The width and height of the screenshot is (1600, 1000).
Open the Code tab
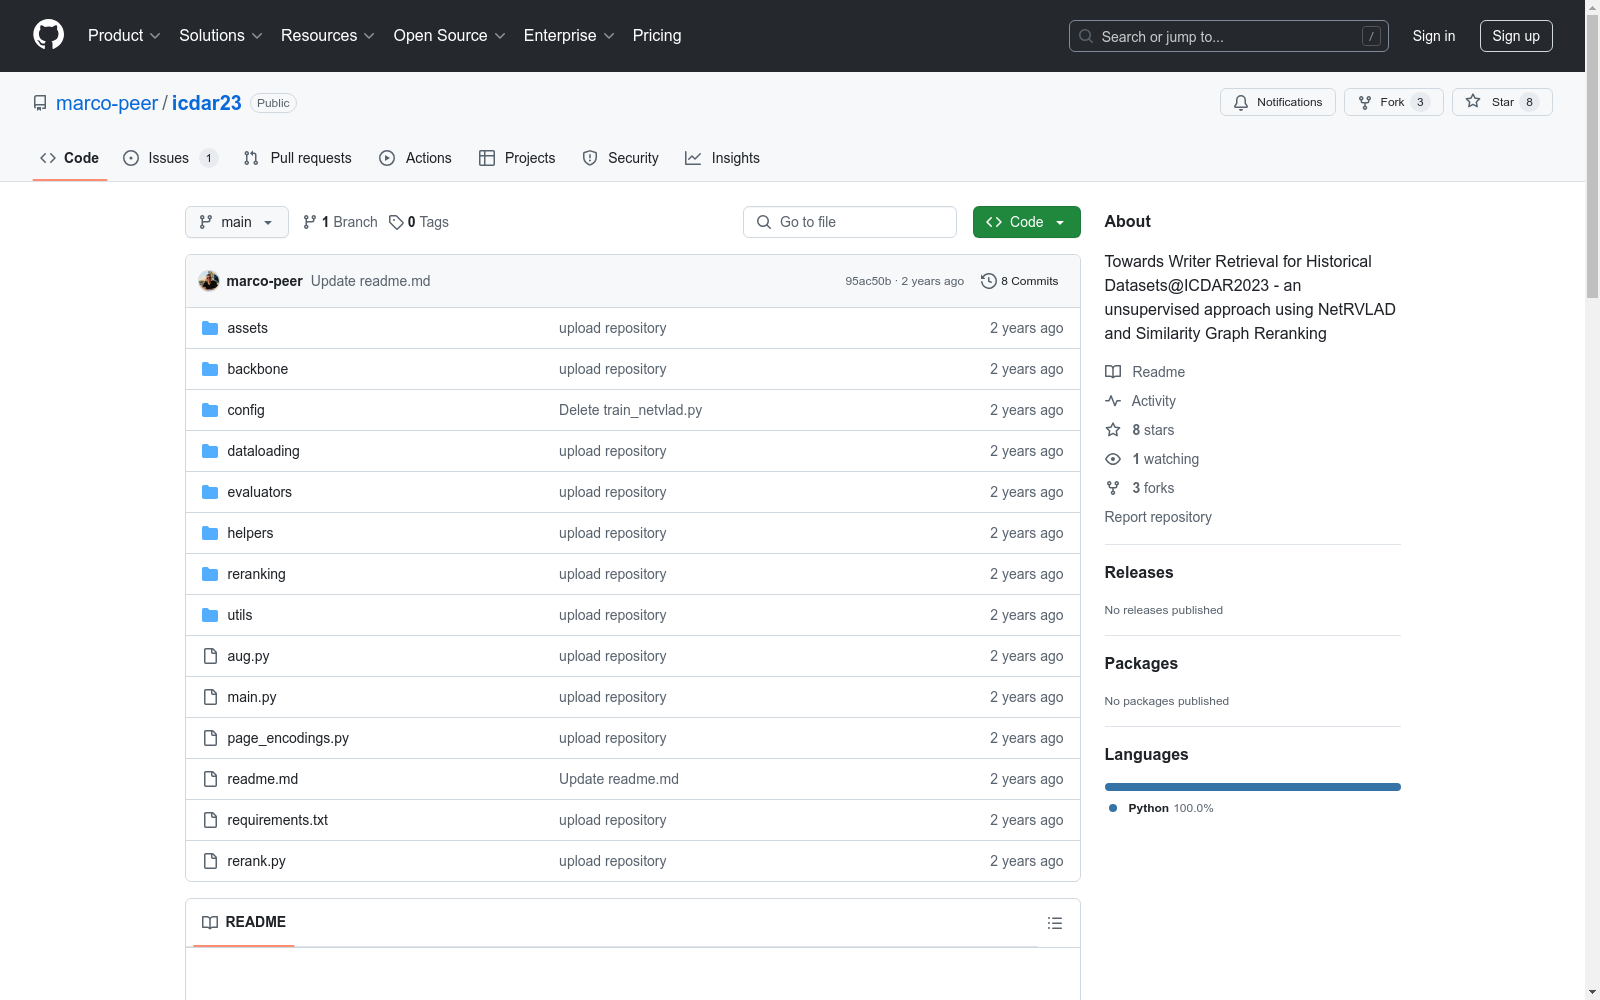(x=70, y=158)
